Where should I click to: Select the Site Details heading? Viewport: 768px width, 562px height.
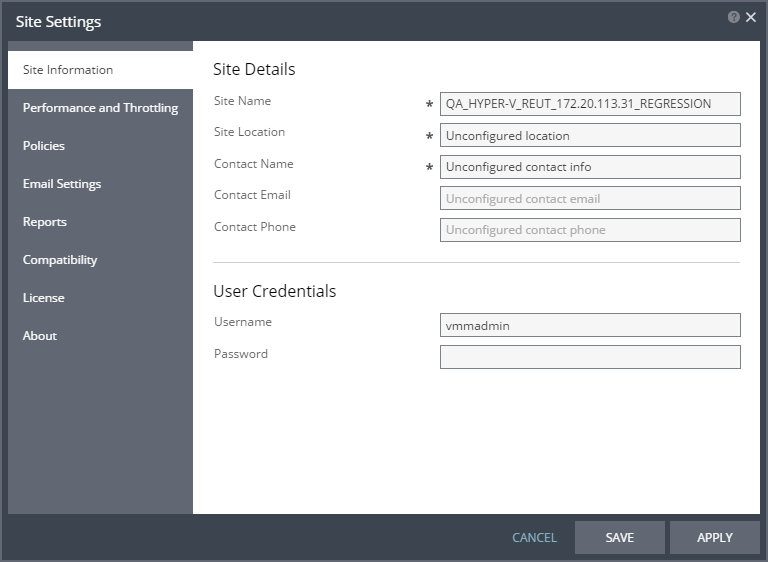click(x=254, y=69)
